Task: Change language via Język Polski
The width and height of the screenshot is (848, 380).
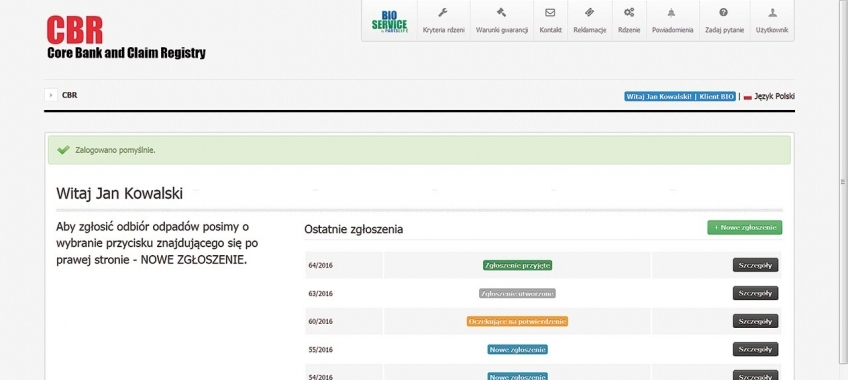Action: pos(774,97)
